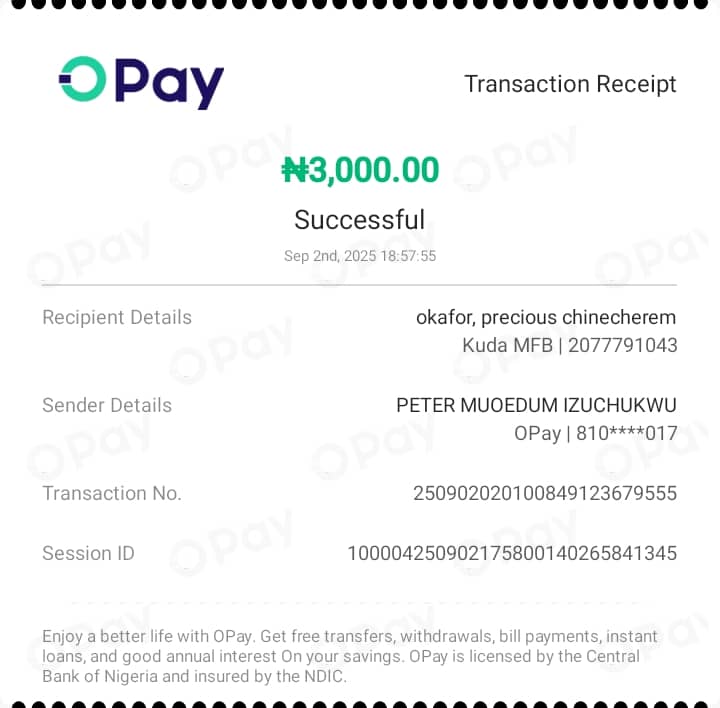720x708 pixels.
Task: Select the Sep 2nd, 2025 timestamp
Action: pos(360,256)
